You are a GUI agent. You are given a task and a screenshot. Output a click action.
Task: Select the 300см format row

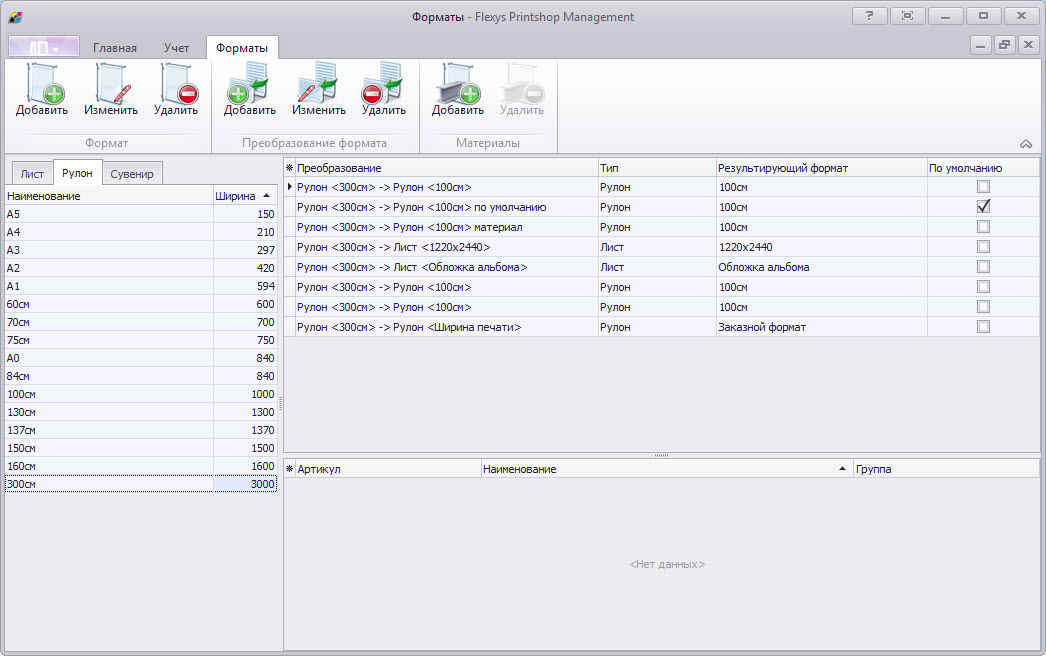[x=141, y=484]
